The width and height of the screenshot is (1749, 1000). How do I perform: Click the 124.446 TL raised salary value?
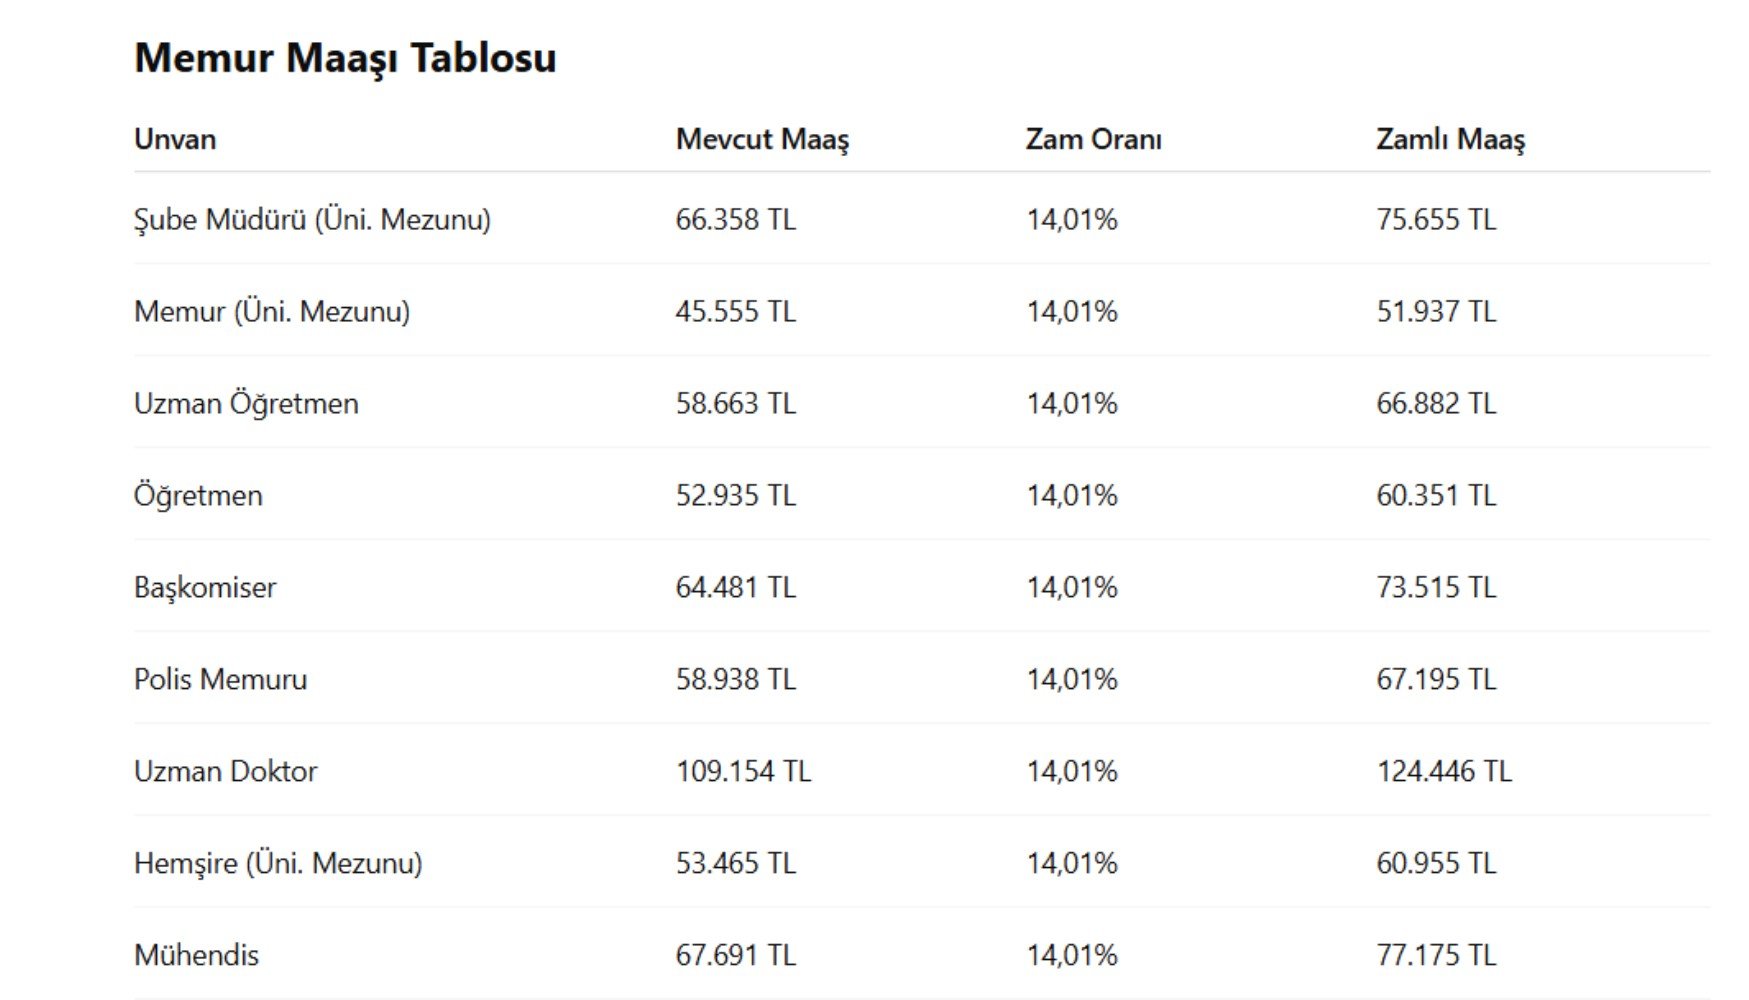click(x=1444, y=771)
